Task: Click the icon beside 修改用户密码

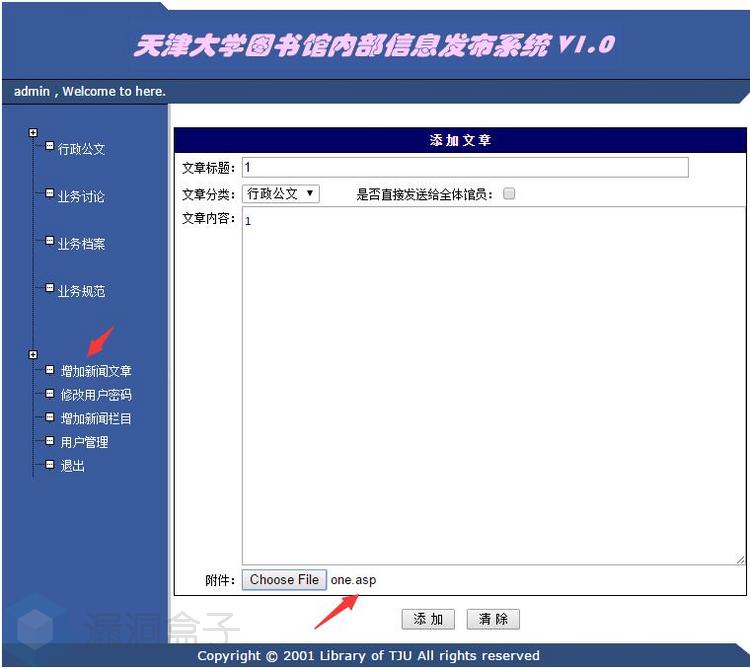Action: point(49,393)
